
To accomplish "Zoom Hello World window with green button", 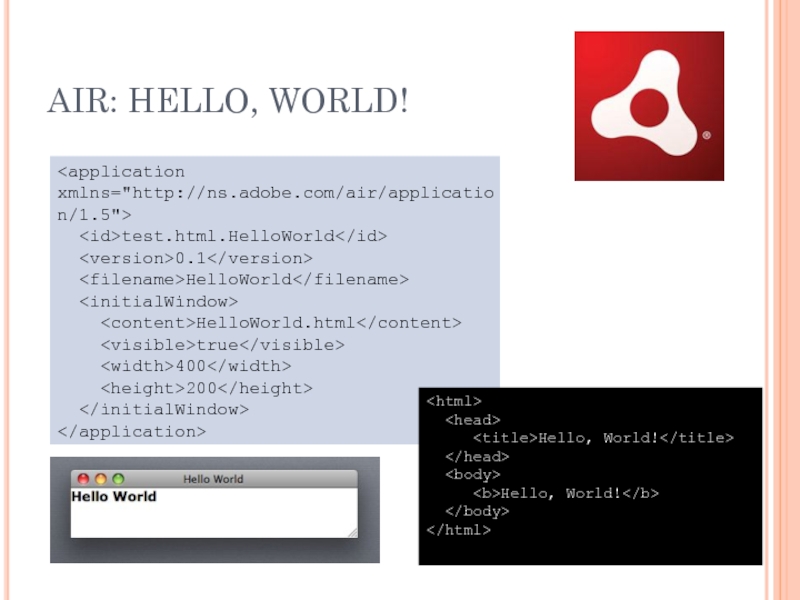I will 118,479.
